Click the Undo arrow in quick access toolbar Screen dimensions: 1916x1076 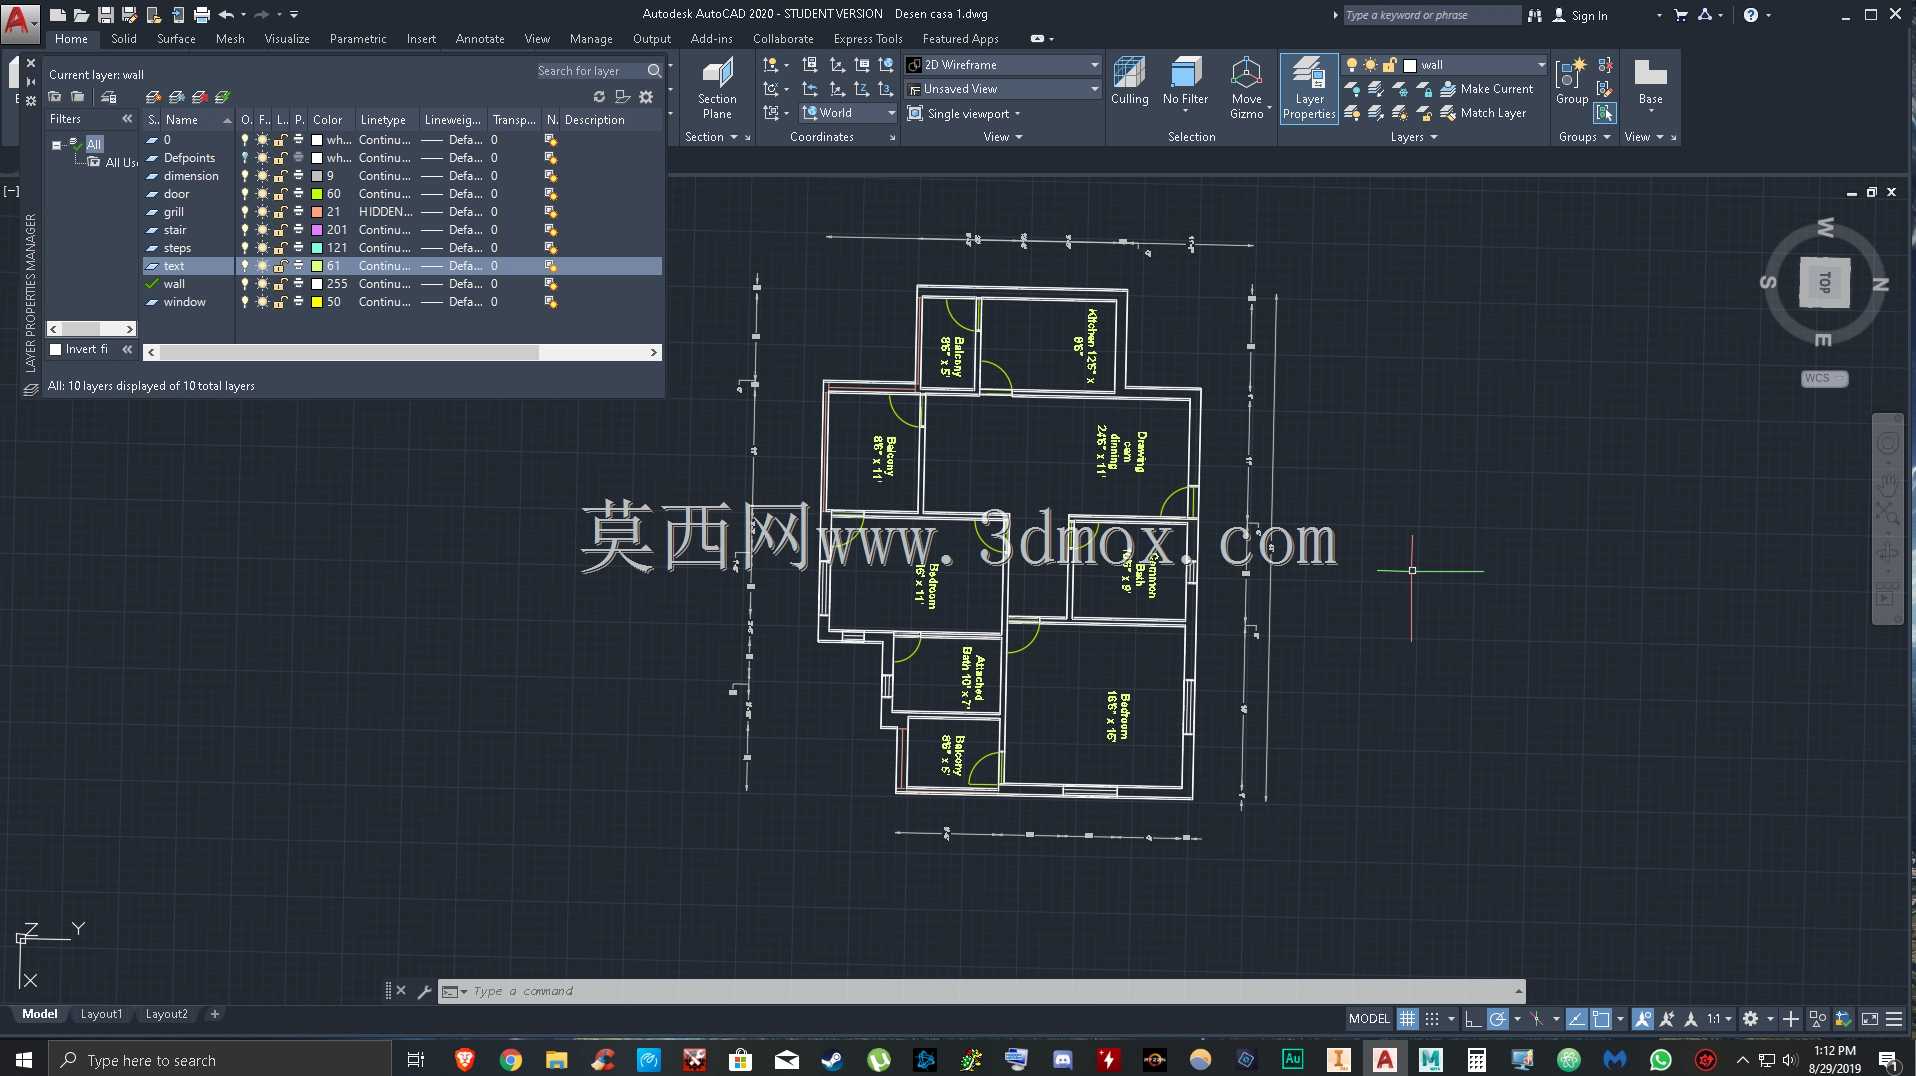click(226, 15)
